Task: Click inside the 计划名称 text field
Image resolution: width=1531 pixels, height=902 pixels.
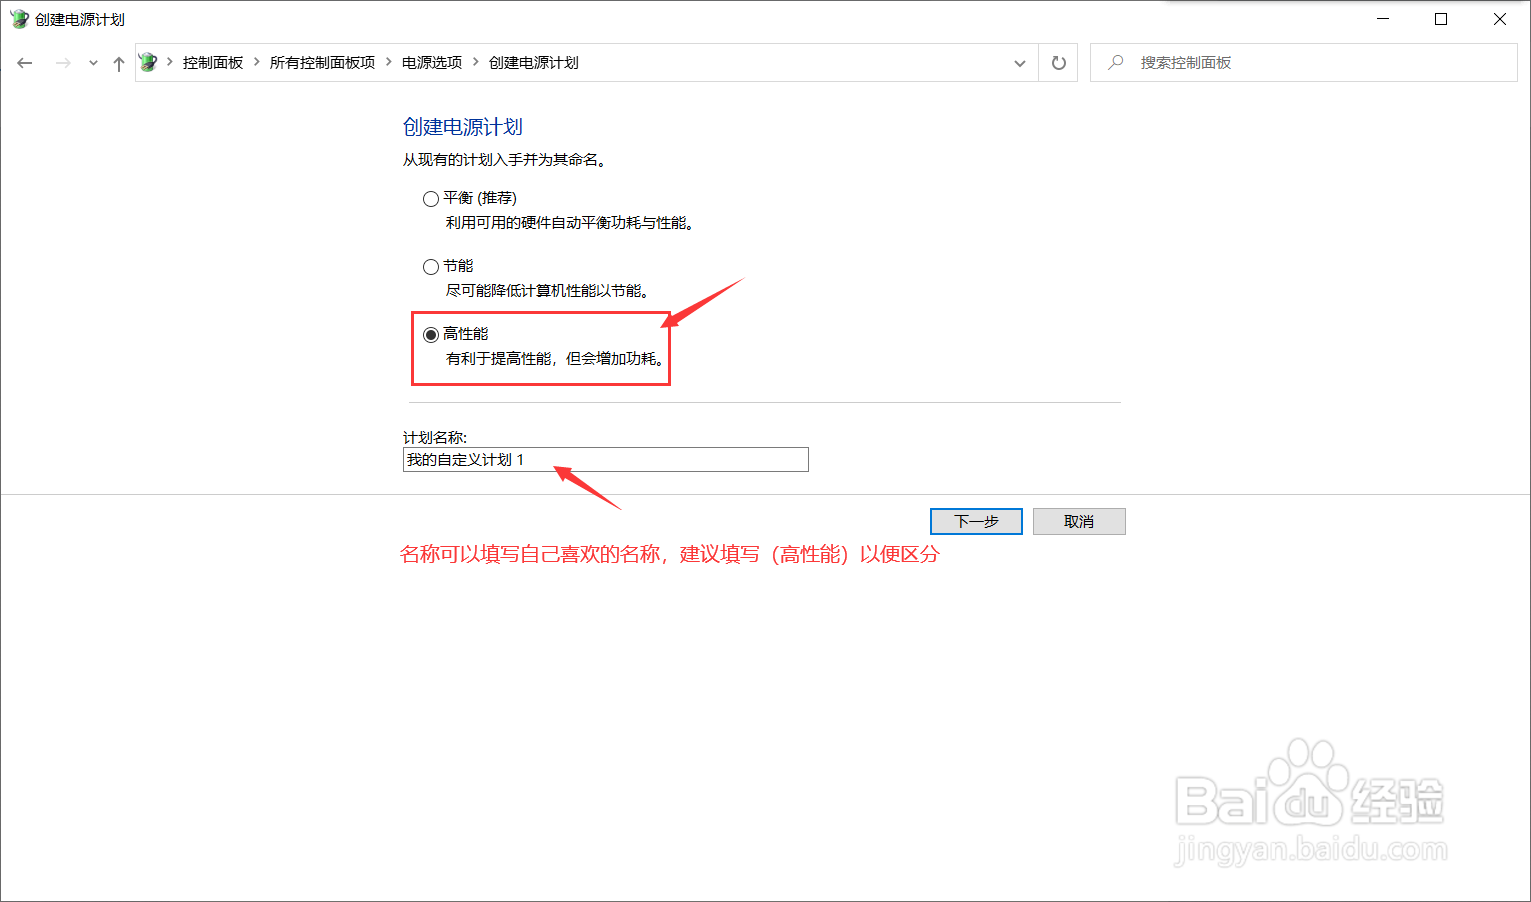Action: coord(605,459)
